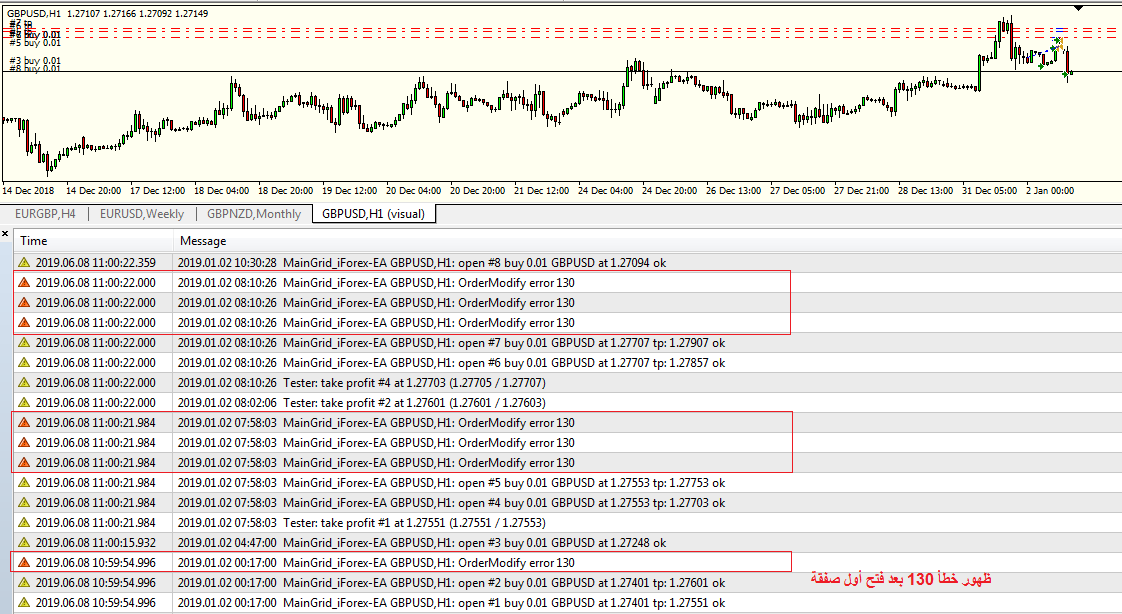Click warning icon on open #1 buy row
The image size is (1122, 614).
pyautogui.click(x=24, y=603)
